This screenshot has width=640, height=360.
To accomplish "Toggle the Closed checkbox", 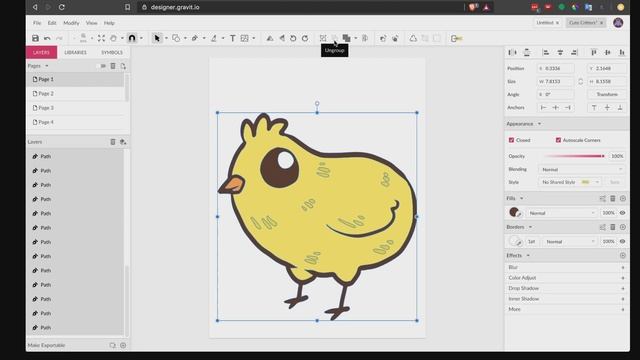I will click(x=511, y=140).
